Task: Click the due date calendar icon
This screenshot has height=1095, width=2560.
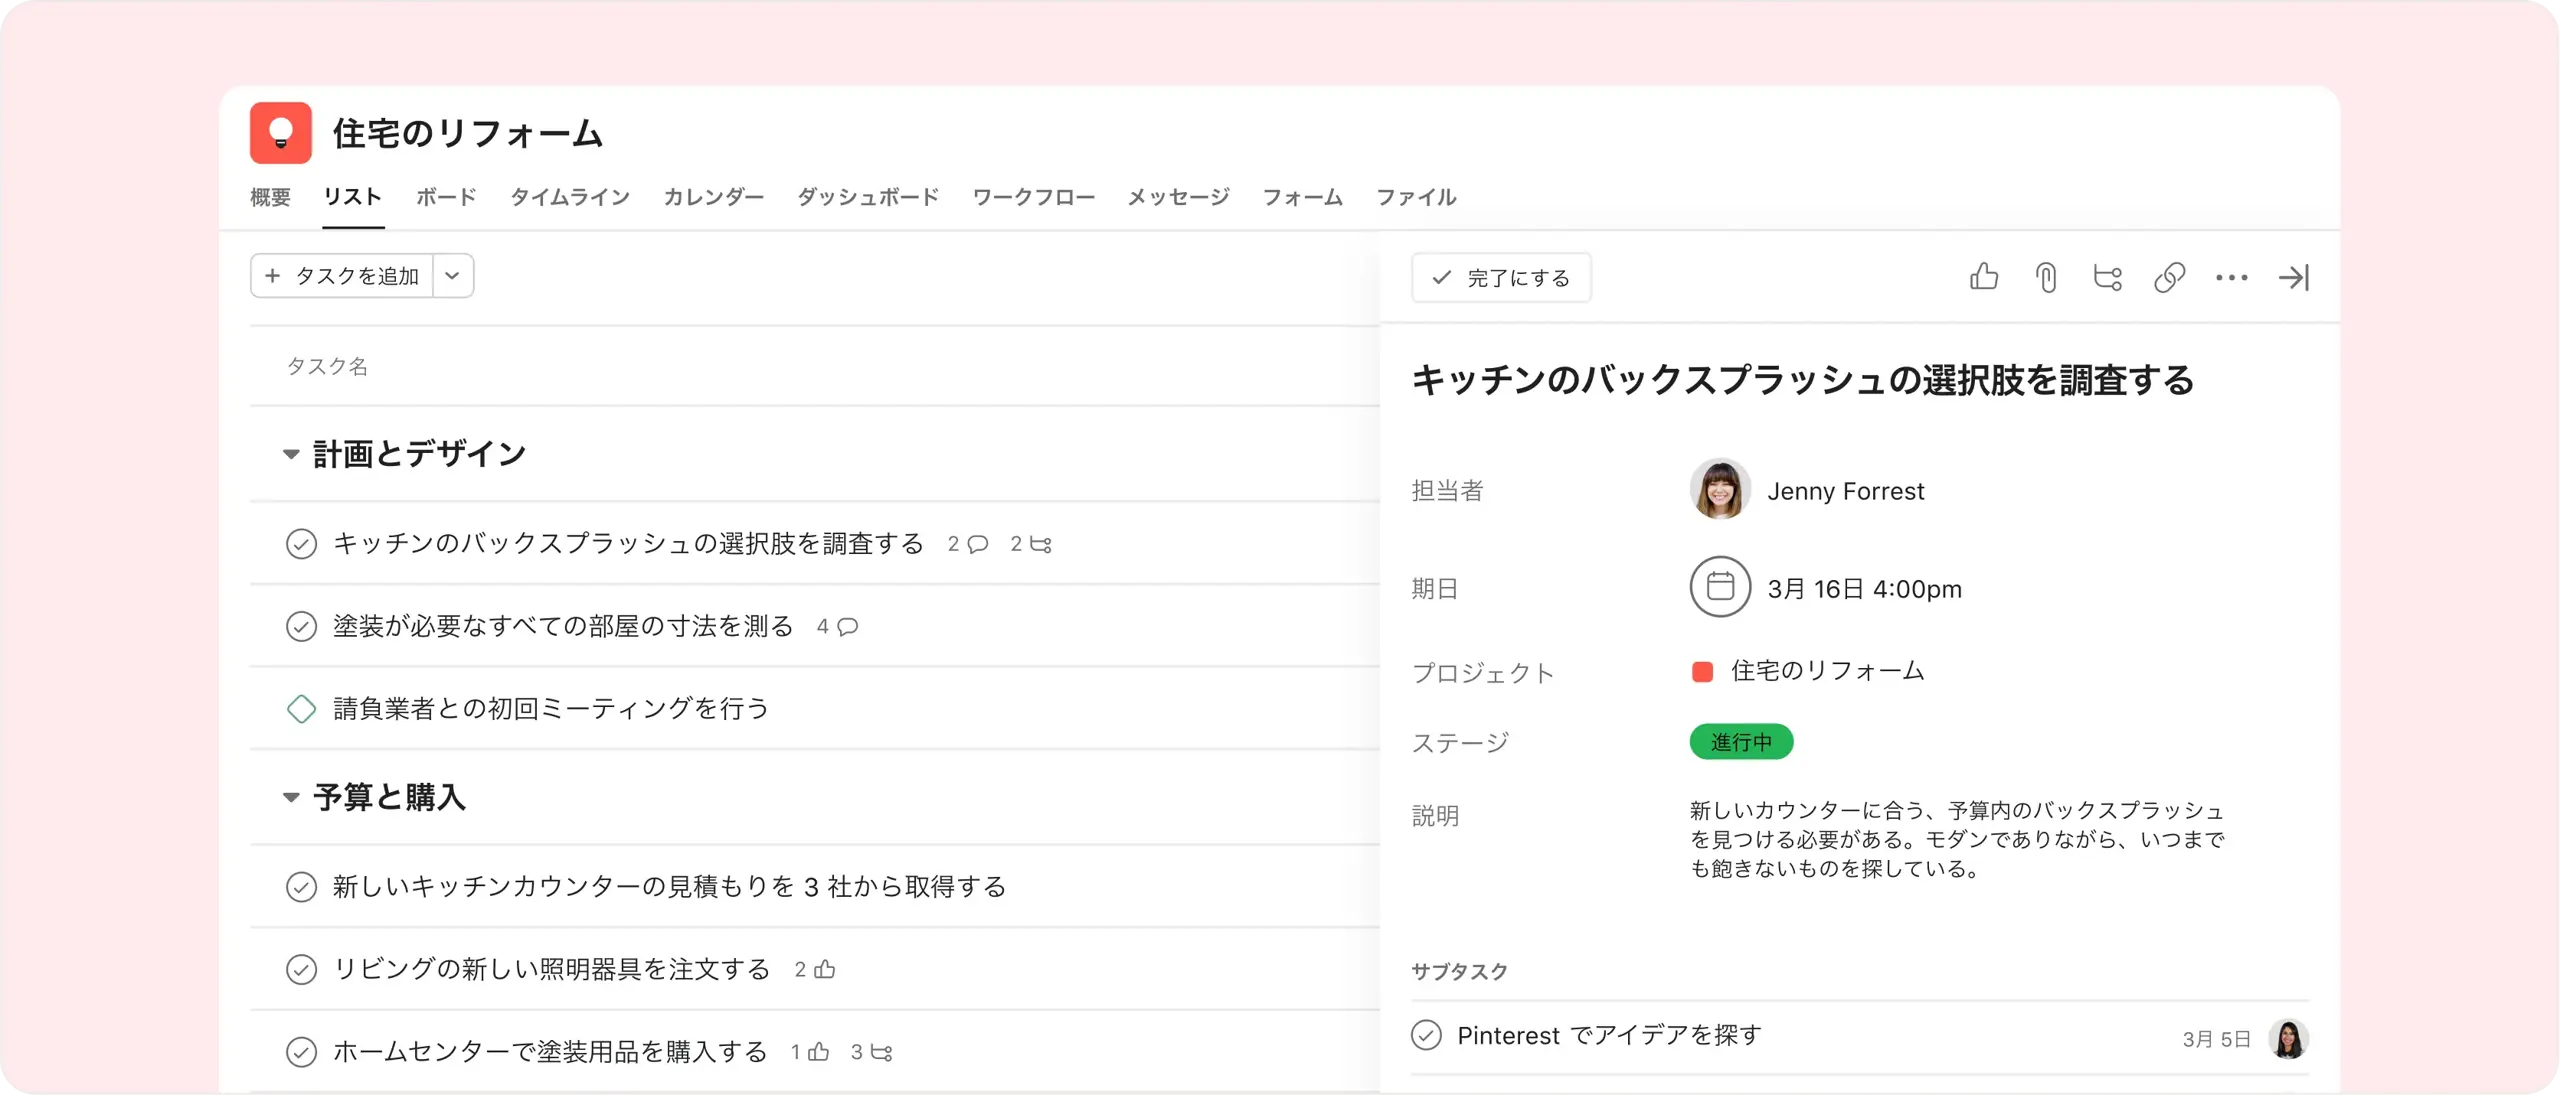Action: [x=1720, y=587]
